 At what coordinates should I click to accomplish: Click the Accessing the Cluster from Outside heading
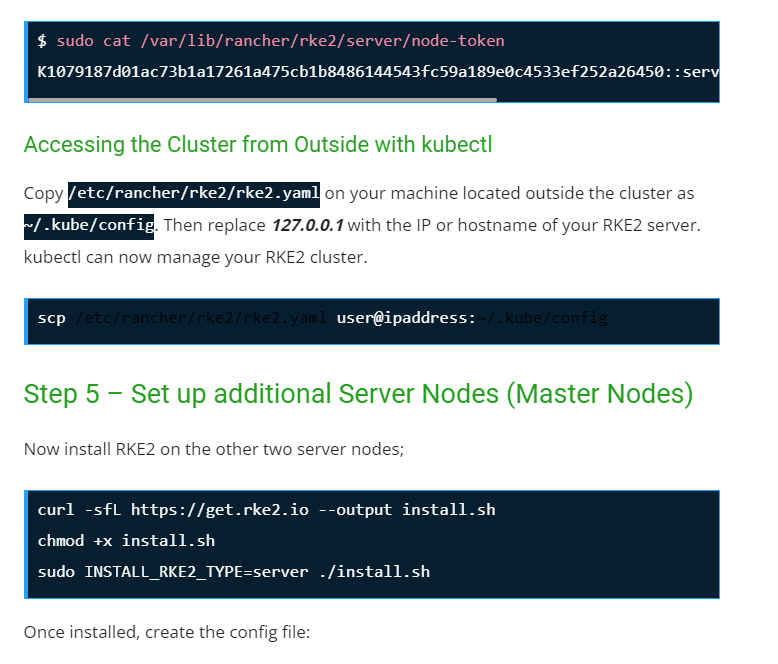click(x=258, y=145)
